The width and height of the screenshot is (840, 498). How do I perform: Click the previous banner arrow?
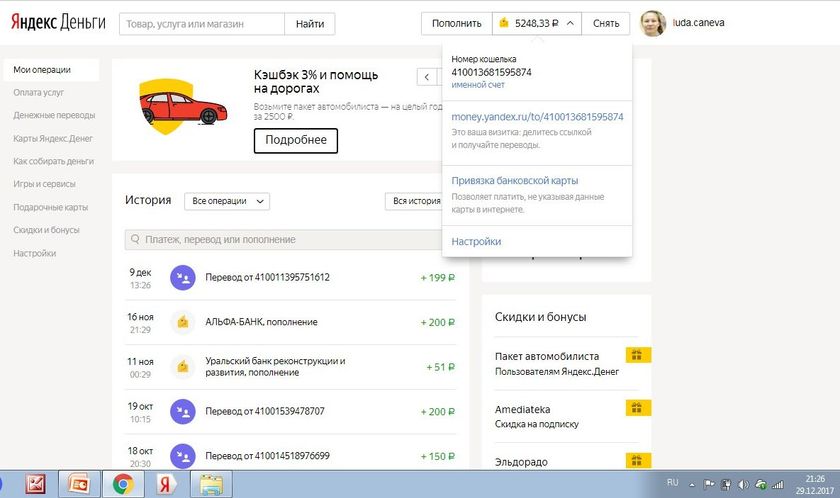coord(427,77)
